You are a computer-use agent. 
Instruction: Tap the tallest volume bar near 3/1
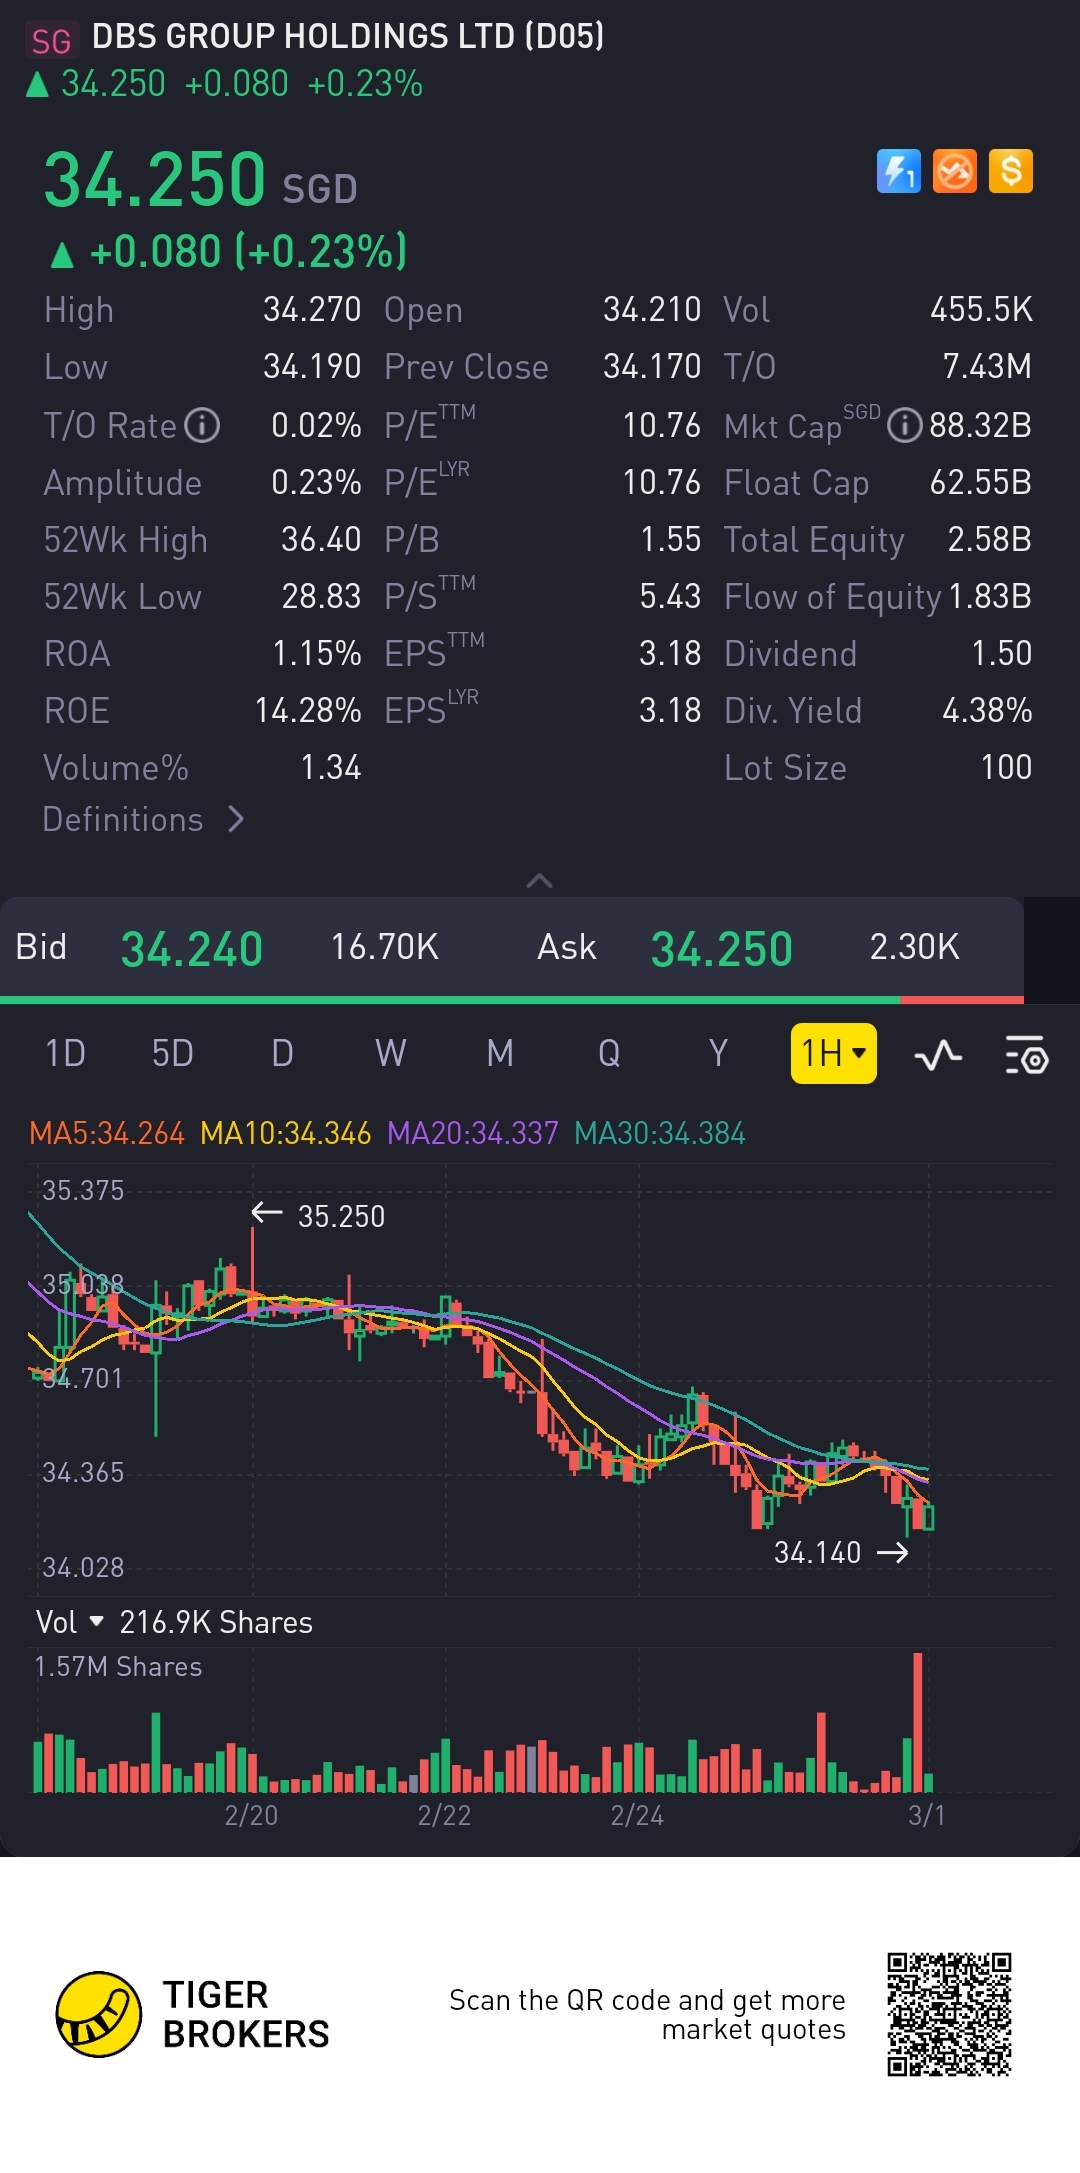click(918, 1722)
